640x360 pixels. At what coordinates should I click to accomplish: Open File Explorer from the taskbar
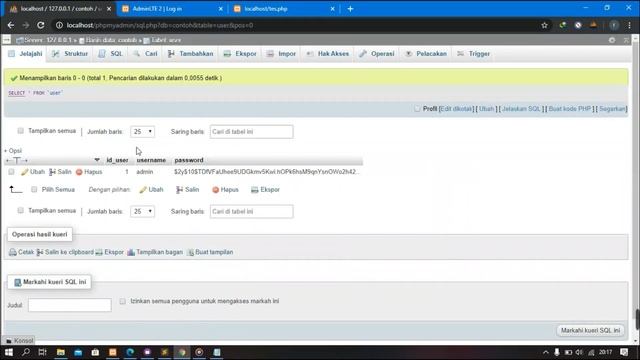[x=60, y=352]
